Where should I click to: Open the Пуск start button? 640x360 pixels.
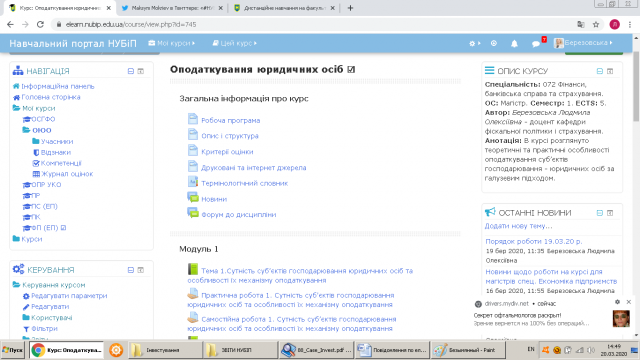[13, 350]
